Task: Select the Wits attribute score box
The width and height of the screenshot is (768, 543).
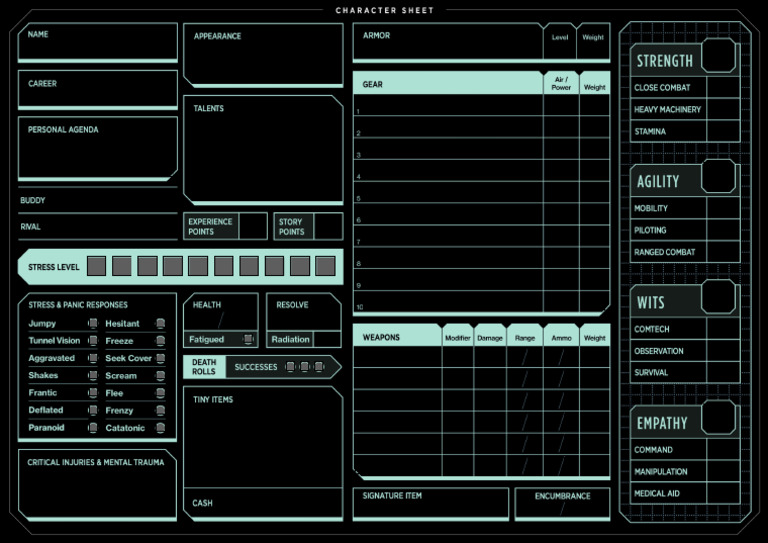Action: pos(719,297)
